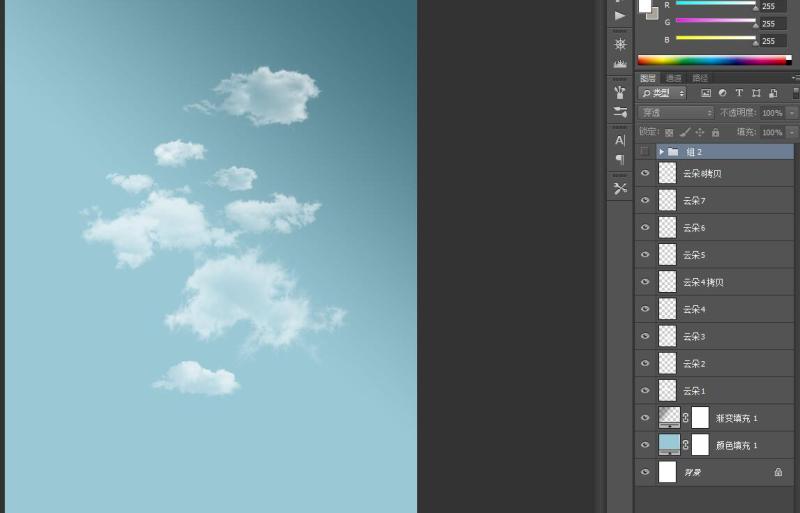Image resolution: width=800 pixels, height=513 pixels.
Task: Hide the 云朵5 layer
Action: pyautogui.click(x=645, y=254)
